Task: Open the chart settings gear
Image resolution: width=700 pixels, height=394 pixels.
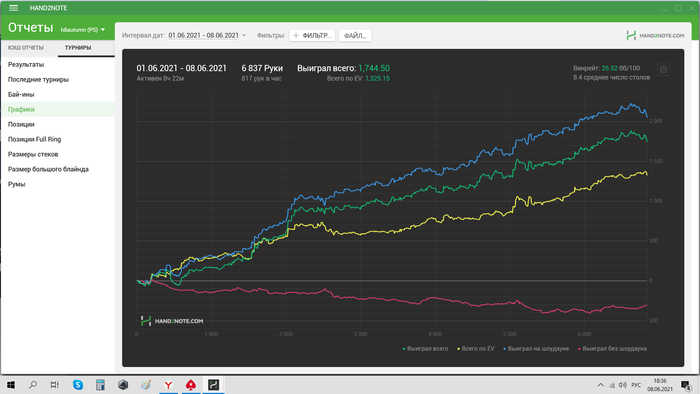Action: 663,70
